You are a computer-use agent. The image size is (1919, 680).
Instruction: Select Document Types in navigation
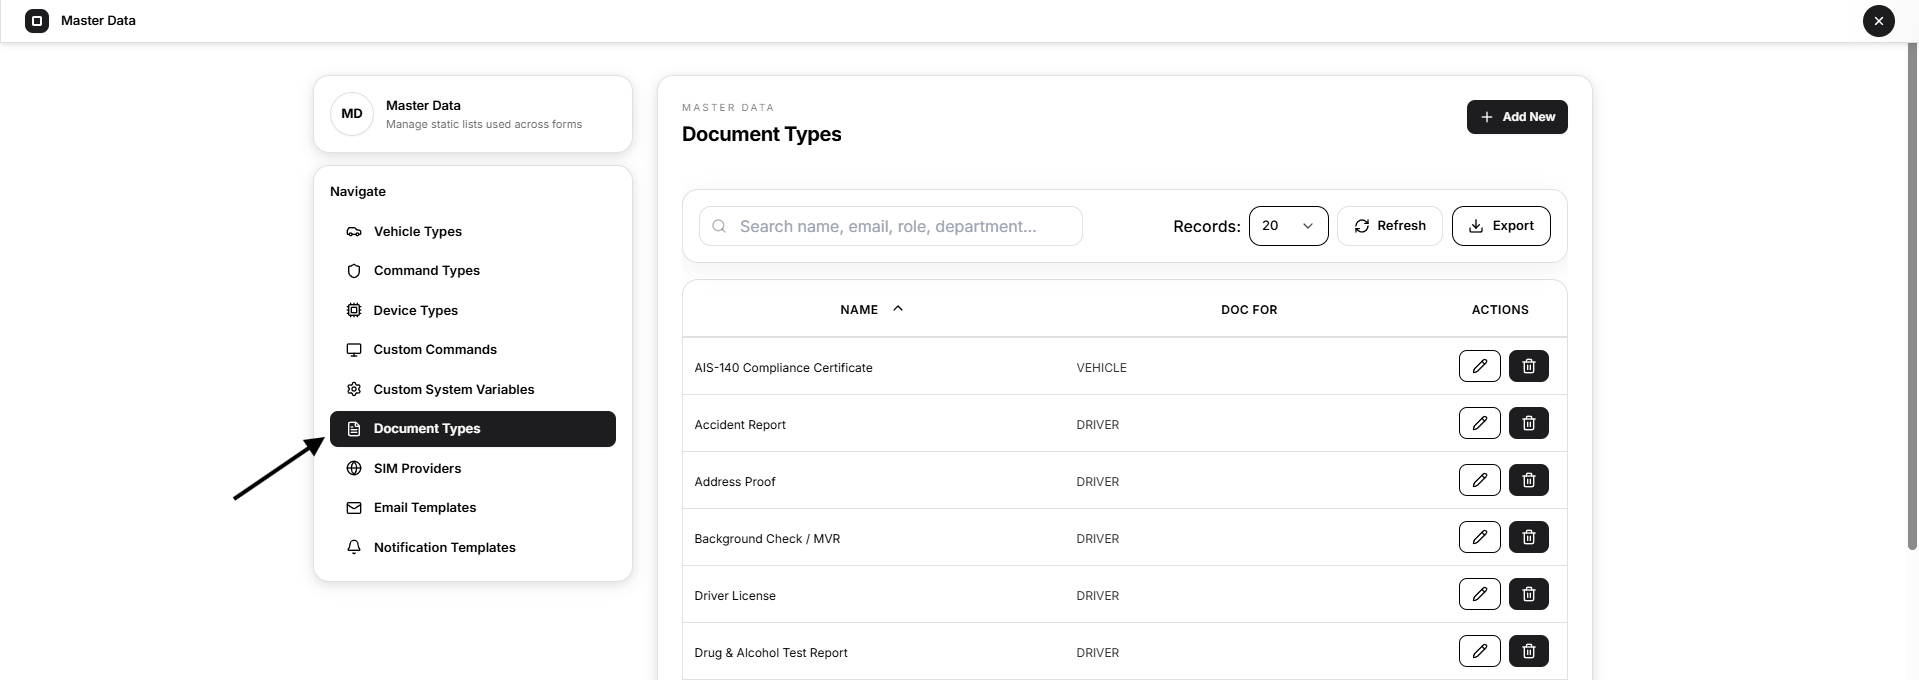473,429
